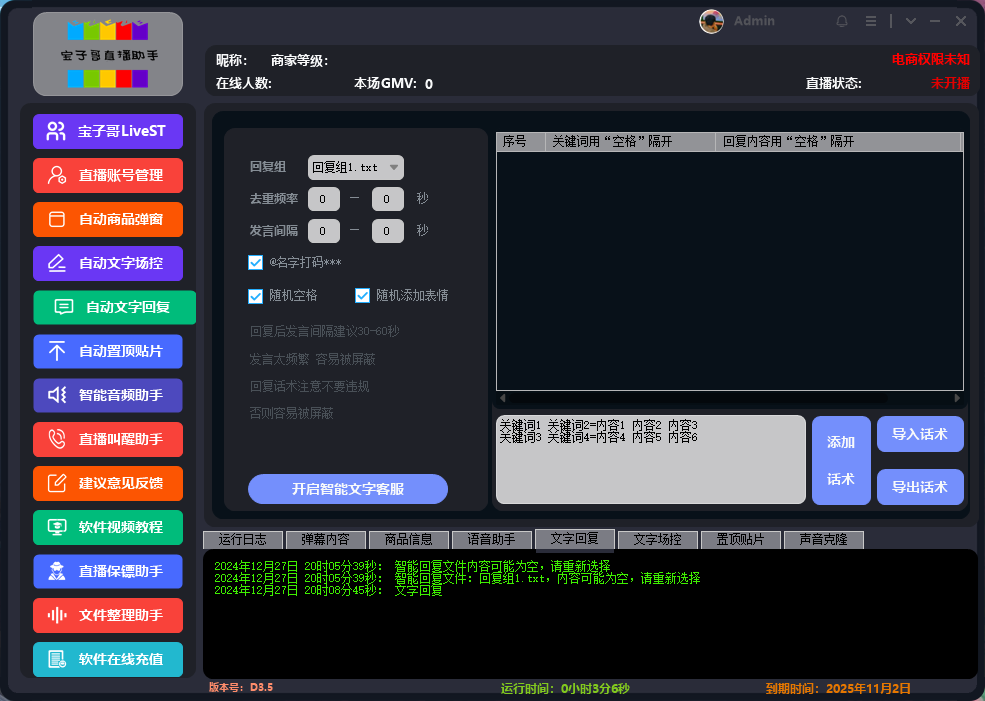Viewport: 985px width, 701px height.
Task: Open 直播保镖助手 from the sidebar
Action: tap(107, 571)
